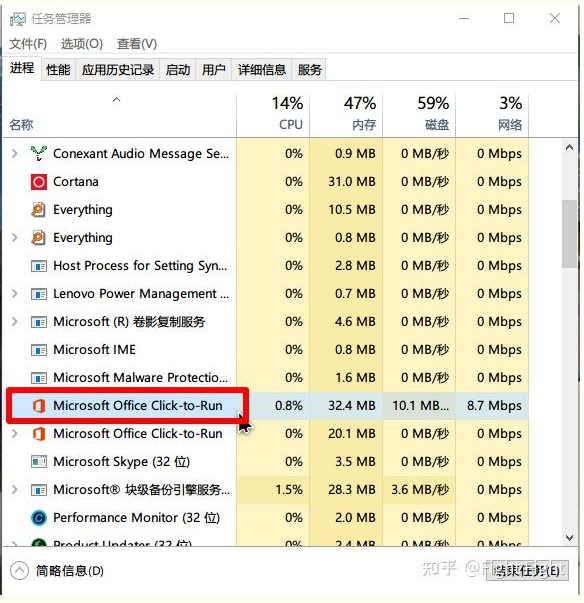Expand the Everything row using 0.8 MB
Viewport: 584px width, 603px height.
tap(15, 238)
